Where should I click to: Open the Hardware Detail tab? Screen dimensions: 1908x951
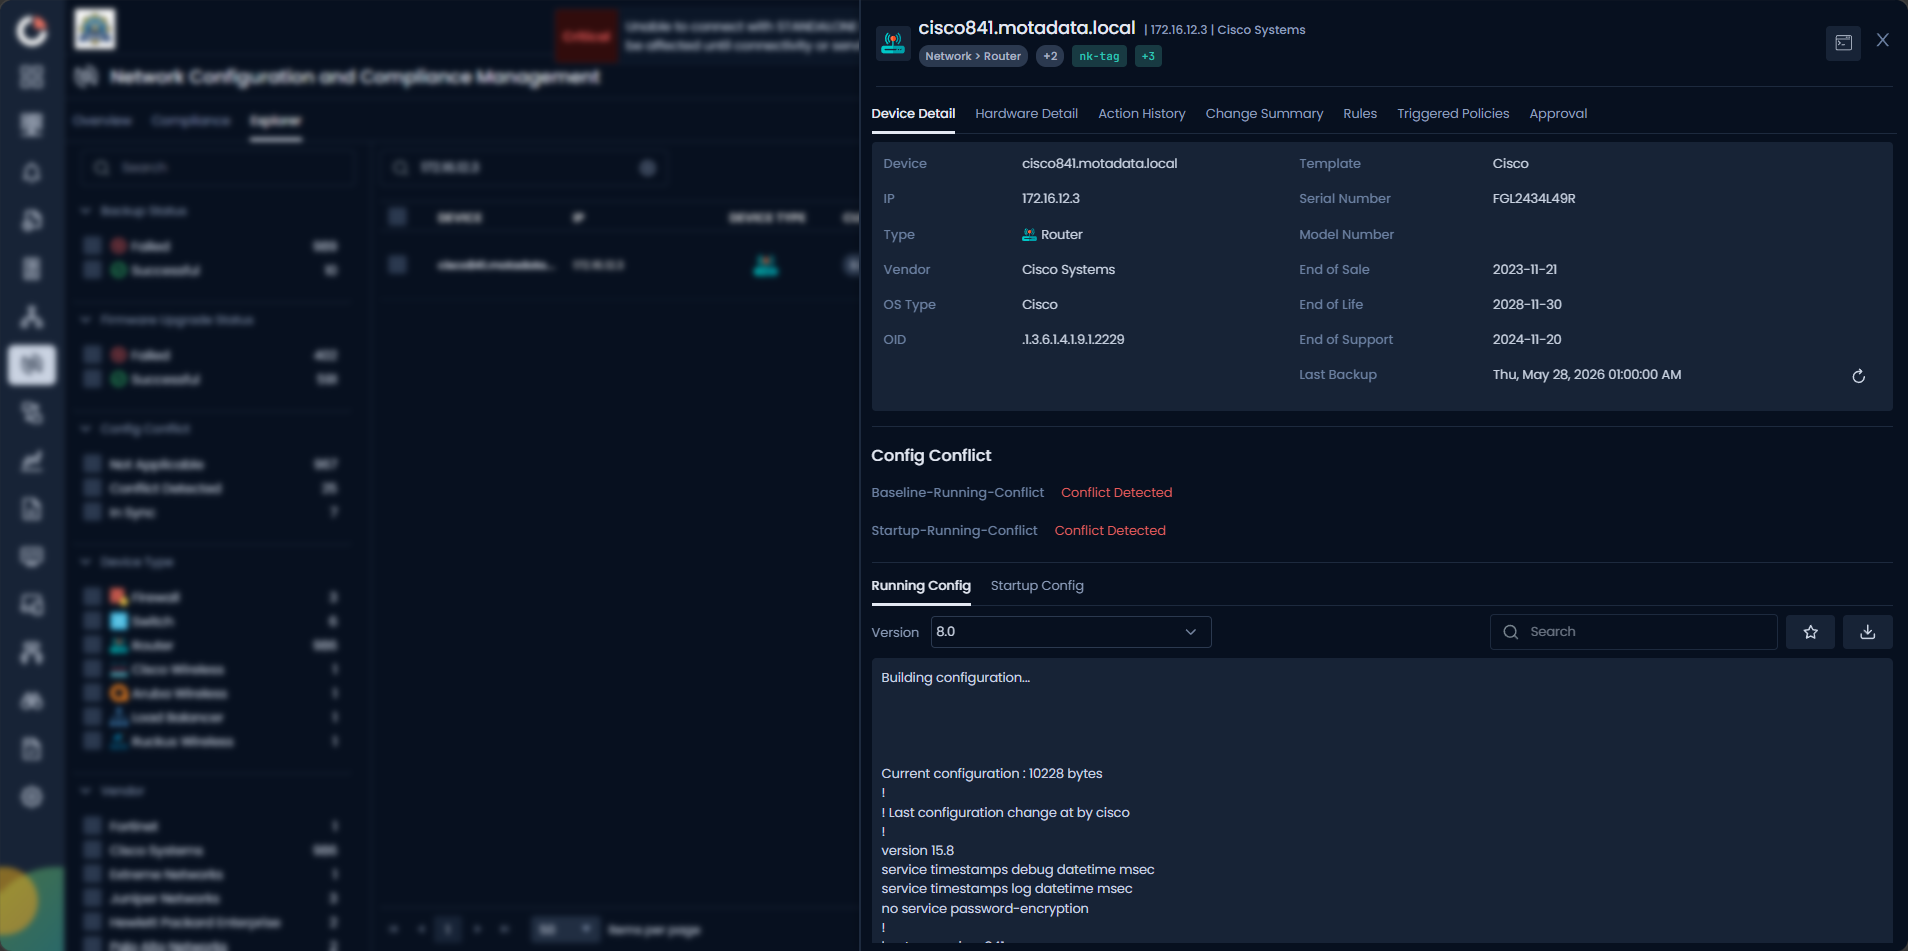tap(1026, 114)
